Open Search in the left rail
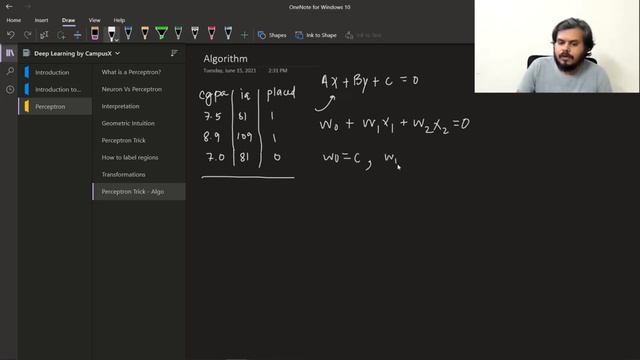 click(10, 71)
